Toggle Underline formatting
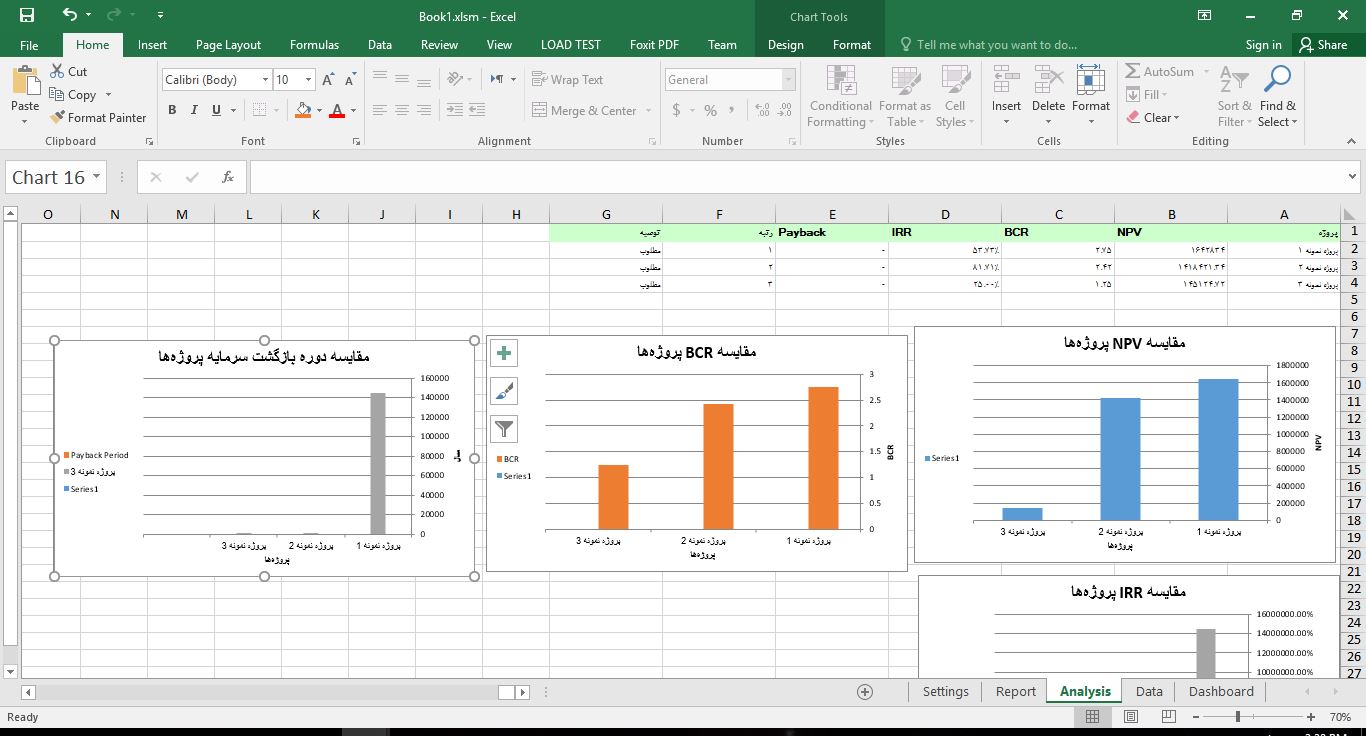This screenshot has width=1366, height=736. (x=216, y=111)
